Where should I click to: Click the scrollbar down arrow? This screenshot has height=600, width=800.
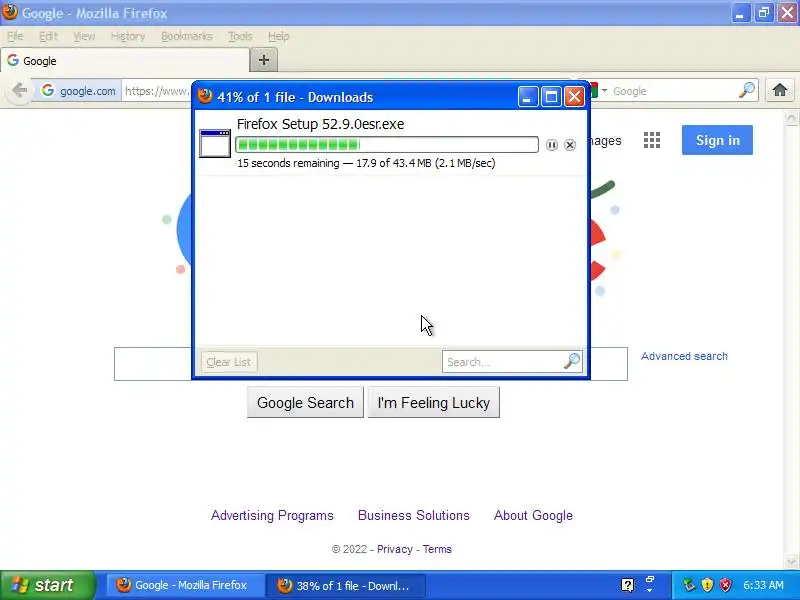pos(791,562)
